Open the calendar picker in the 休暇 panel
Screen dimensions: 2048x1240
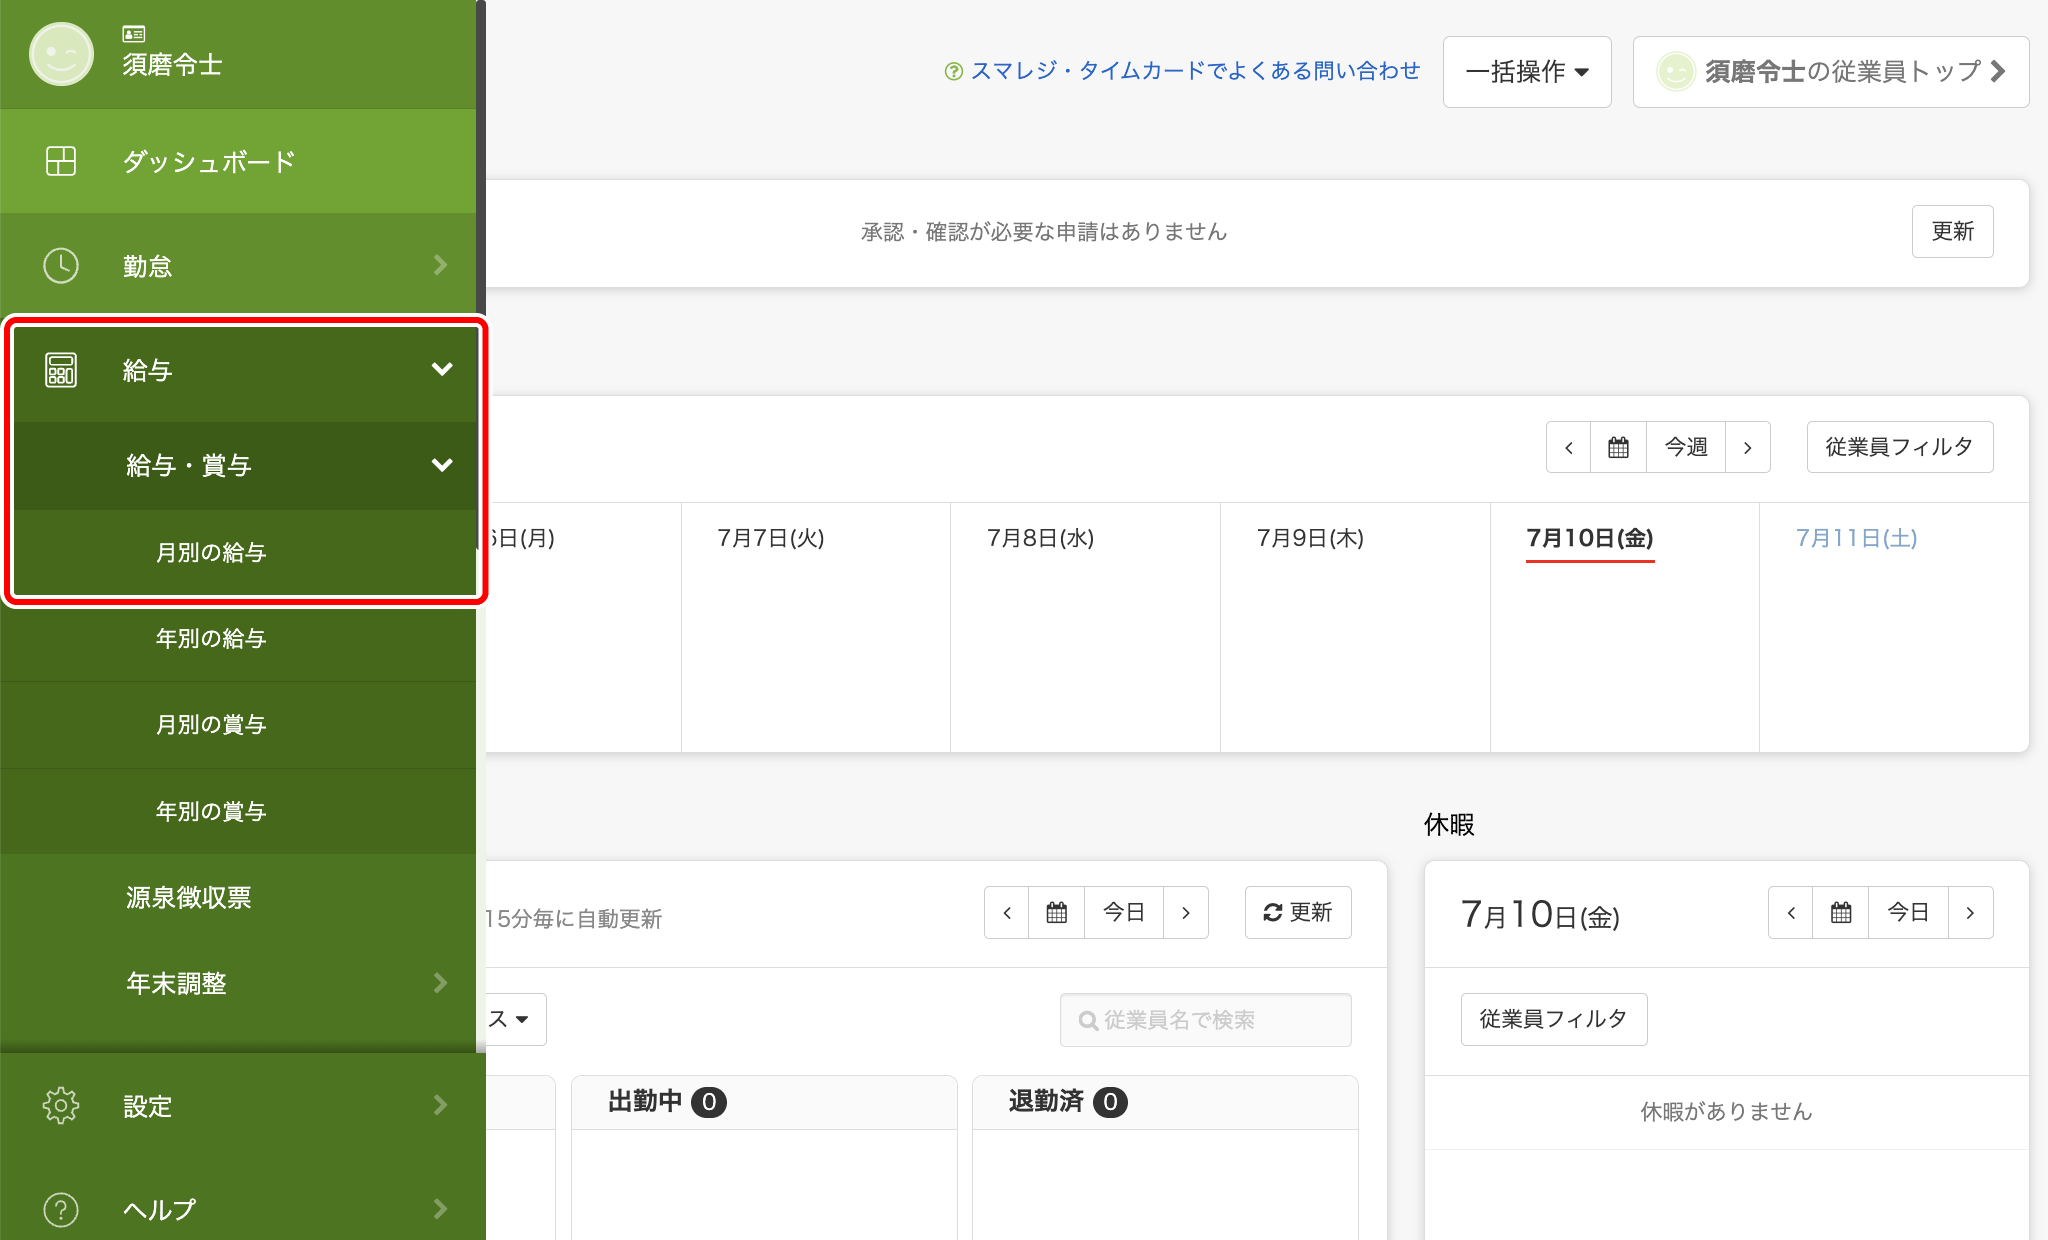click(x=1841, y=912)
